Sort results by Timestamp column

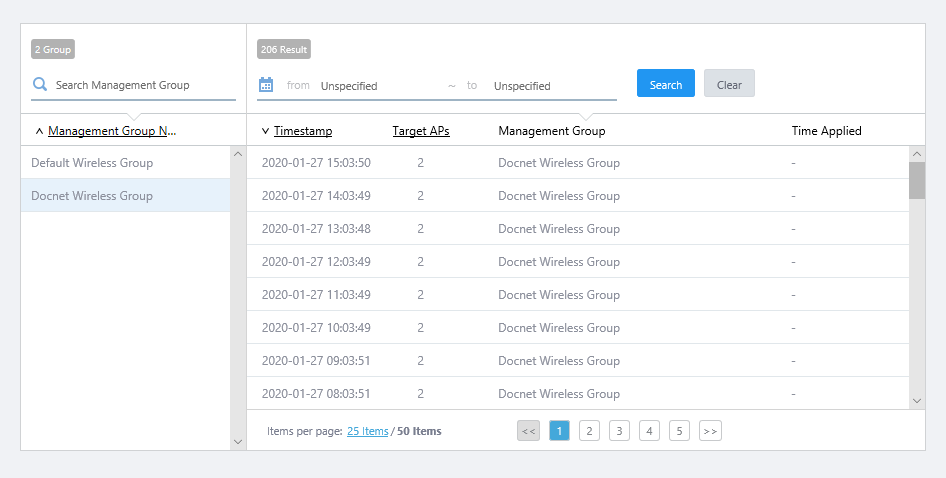point(302,131)
